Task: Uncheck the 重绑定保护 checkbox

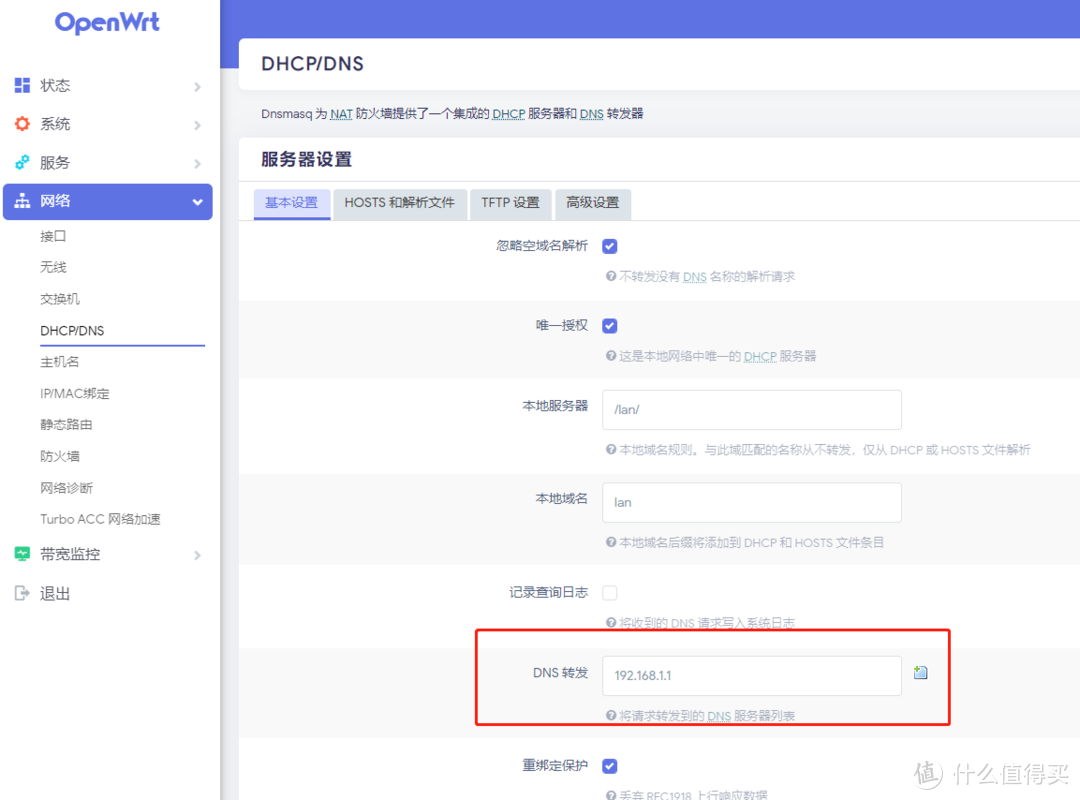Action: tap(609, 765)
